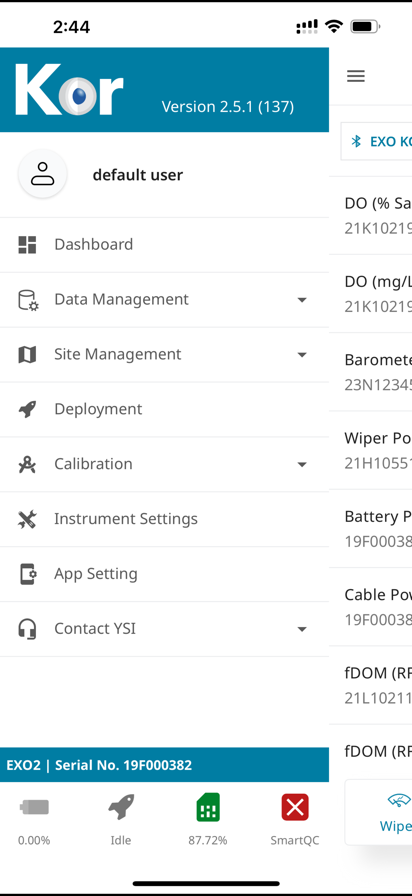Screen dimensions: 412x896
Task: Tap the default user avatar icon
Action: (42, 174)
